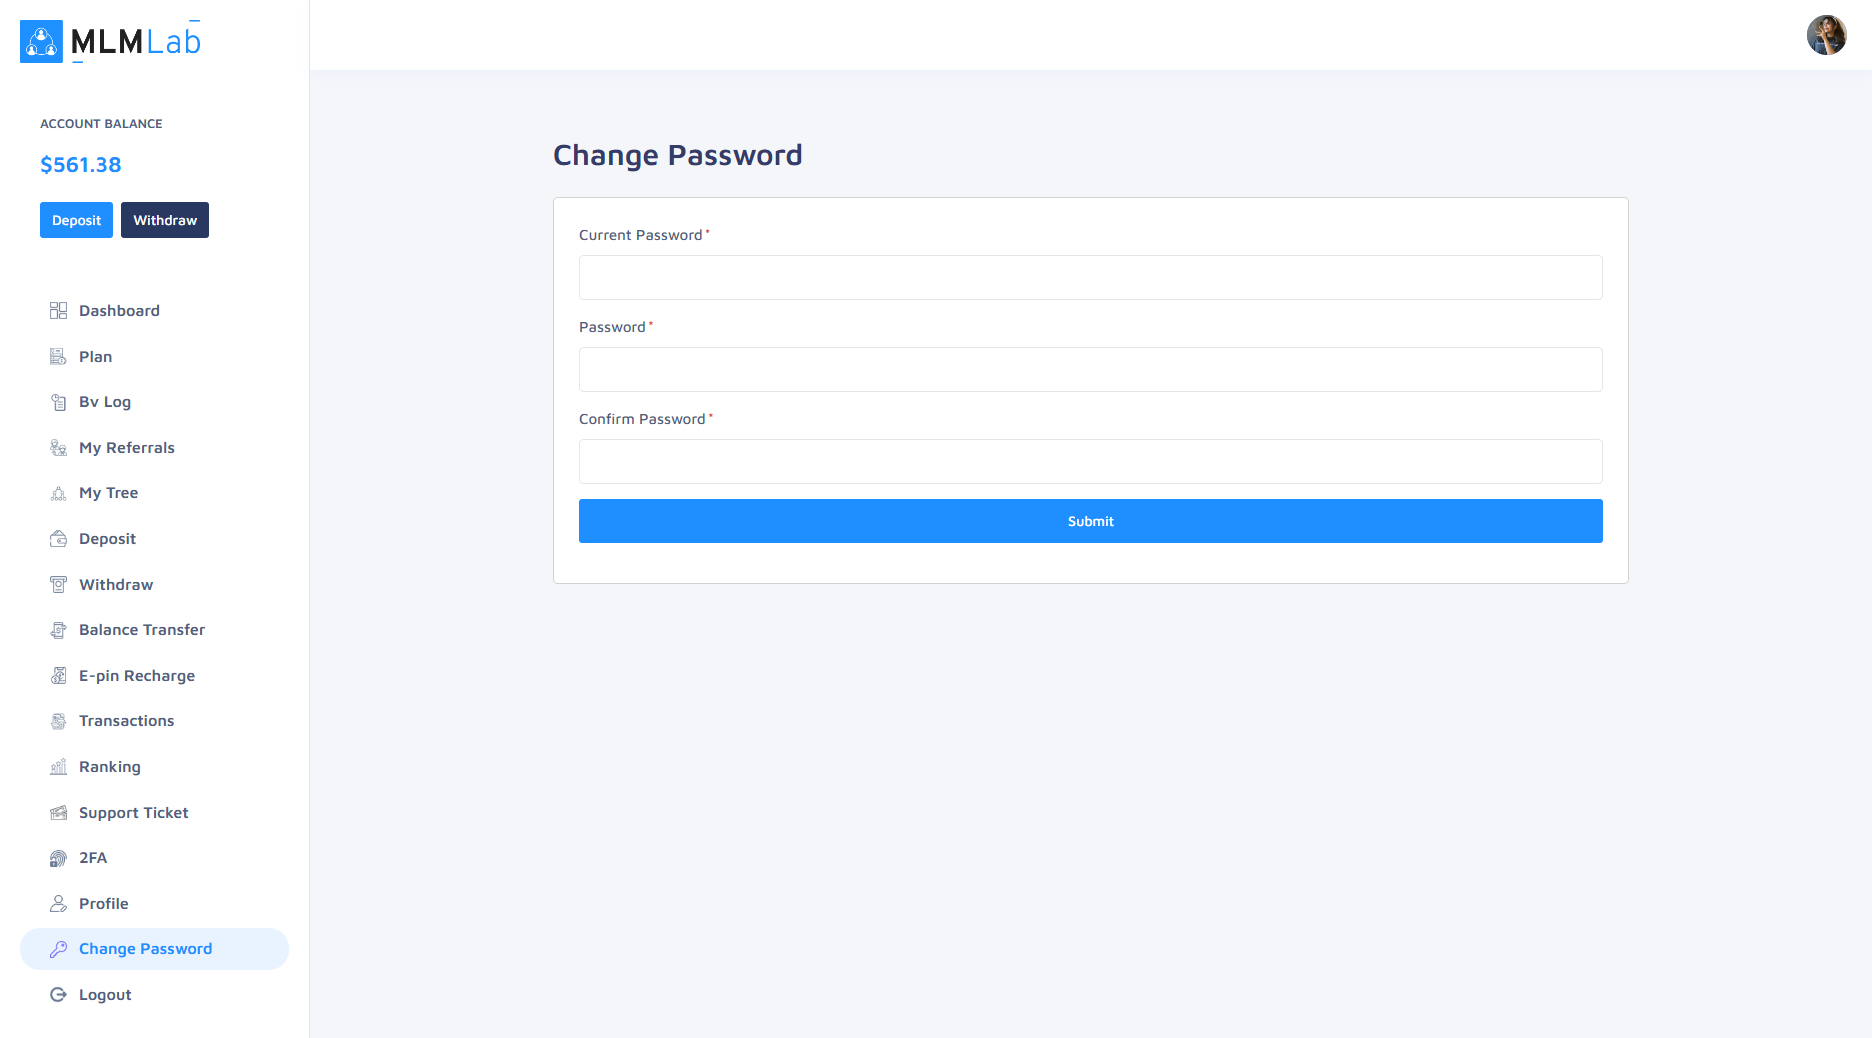Viewport: 1872px width, 1038px height.
Task: Open the user profile avatar menu
Action: coord(1826,35)
